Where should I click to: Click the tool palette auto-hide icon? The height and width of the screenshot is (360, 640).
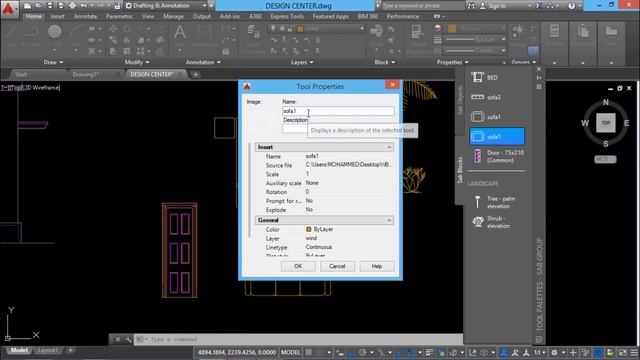pos(539,78)
